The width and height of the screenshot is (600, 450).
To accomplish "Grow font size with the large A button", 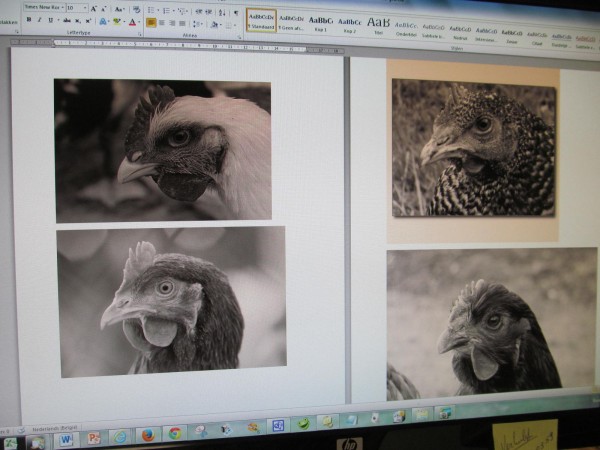I will (x=93, y=8).
